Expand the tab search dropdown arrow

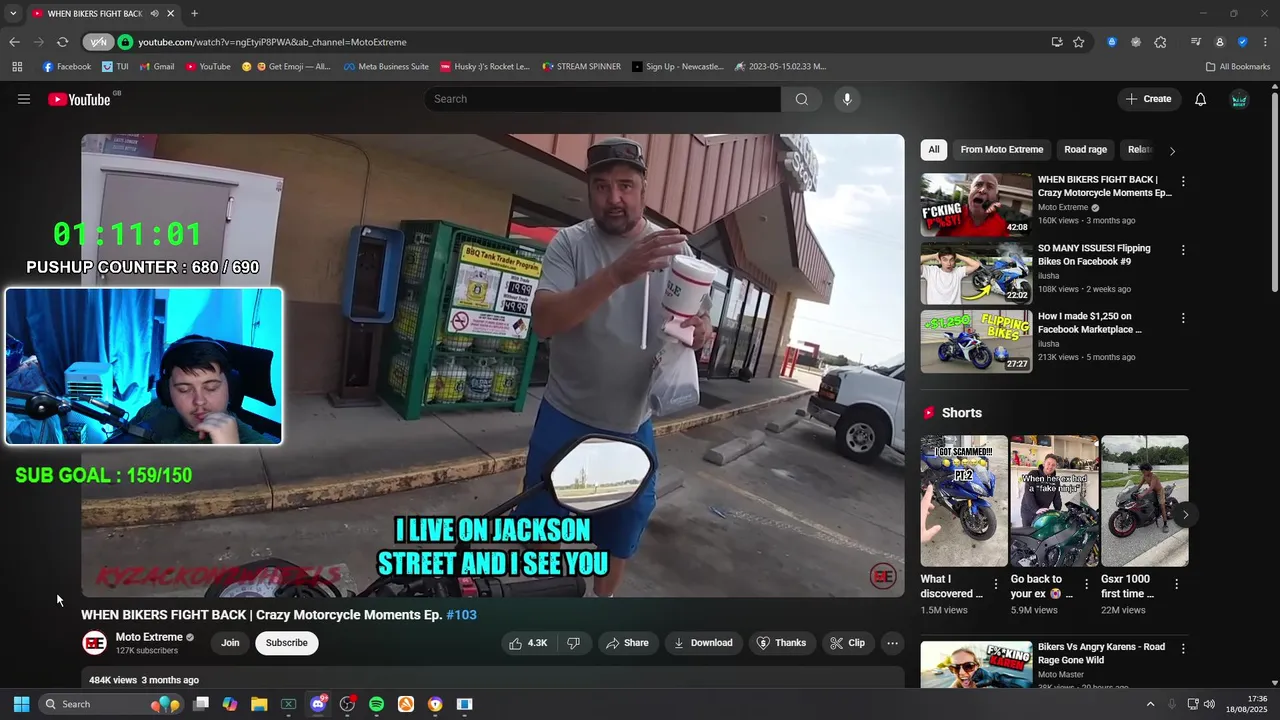(x=13, y=14)
